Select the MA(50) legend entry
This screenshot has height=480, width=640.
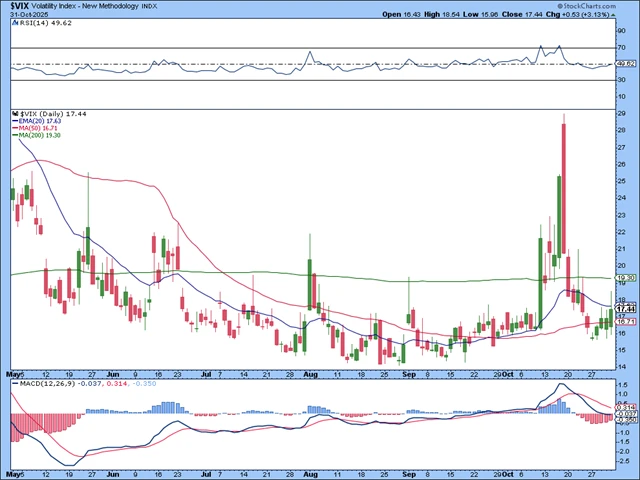(x=38, y=130)
